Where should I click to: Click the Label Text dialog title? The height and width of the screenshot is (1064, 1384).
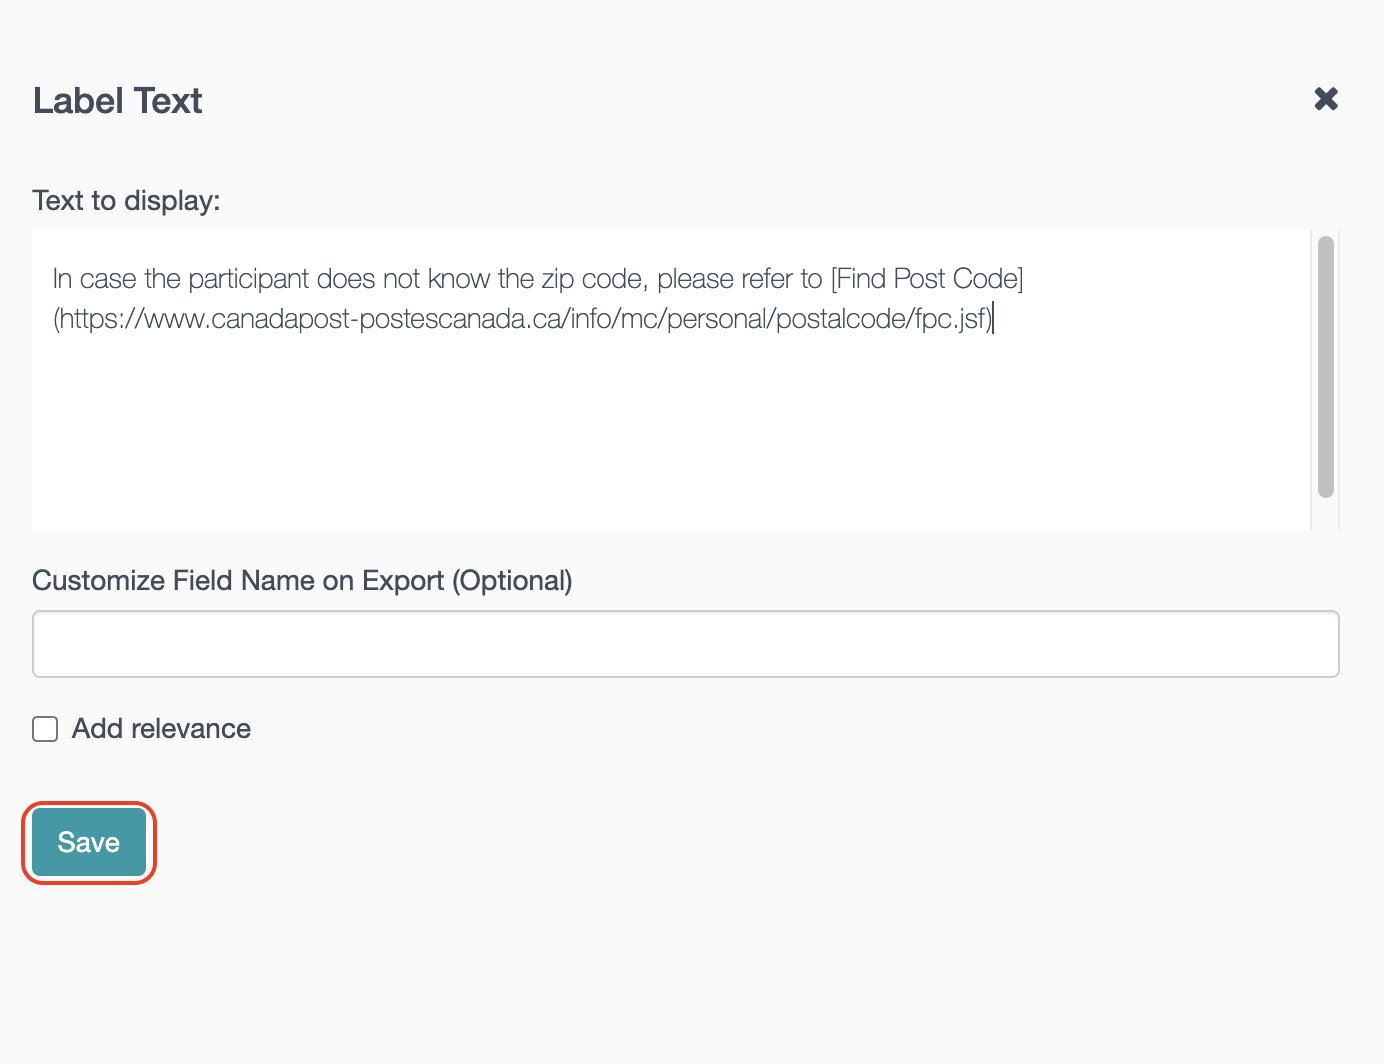(117, 100)
